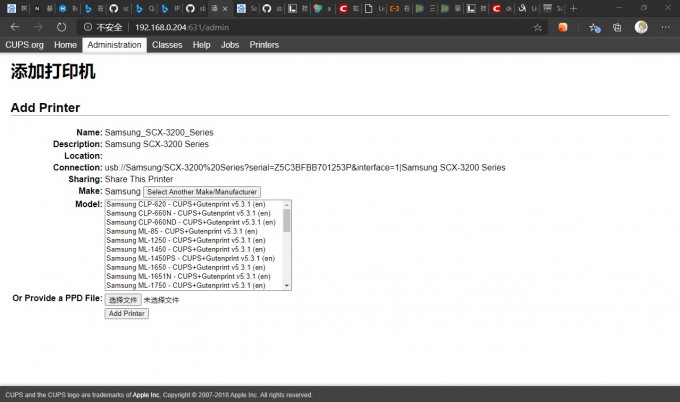Open the user profile avatar
The height and width of the screenshot is (402, 680).
(x=641, y=27)
